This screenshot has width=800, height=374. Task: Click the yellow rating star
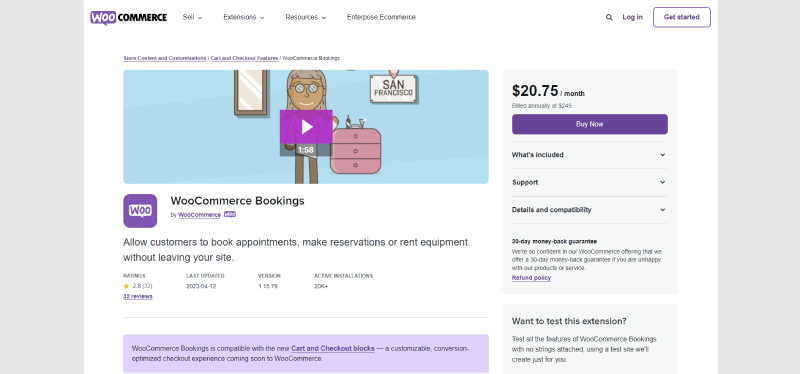point(127,286)
